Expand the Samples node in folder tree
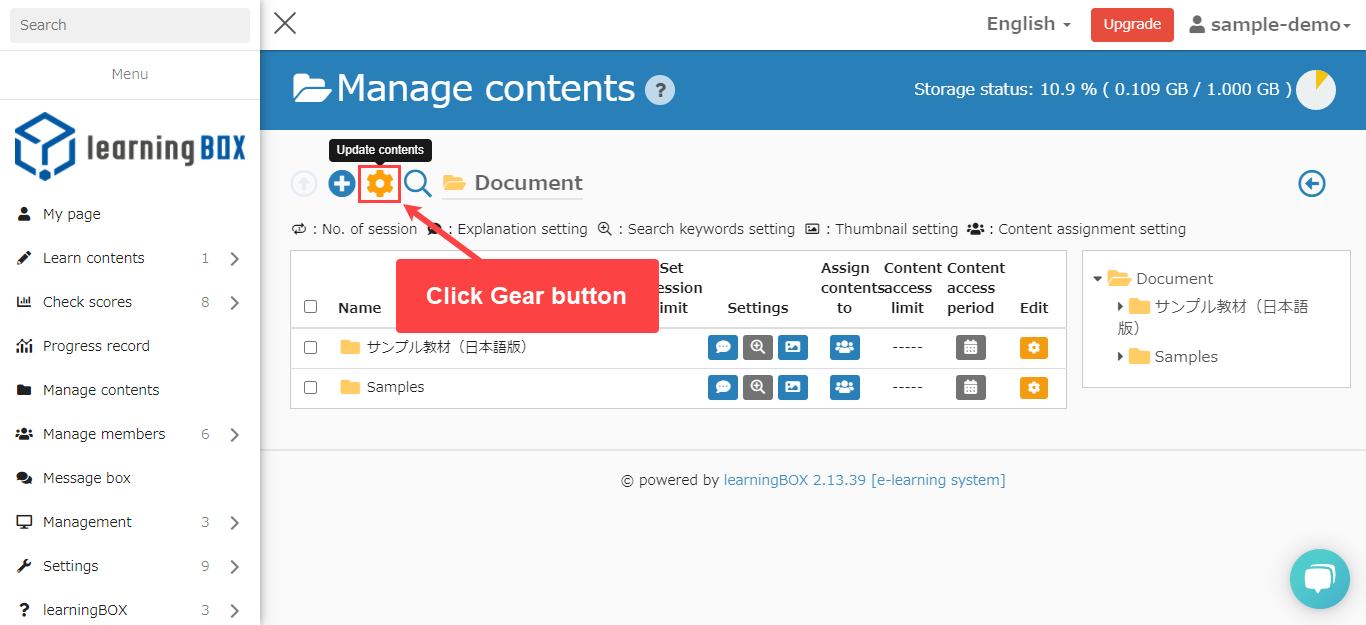The image size is (1366, 625). tap(1120, 356)
